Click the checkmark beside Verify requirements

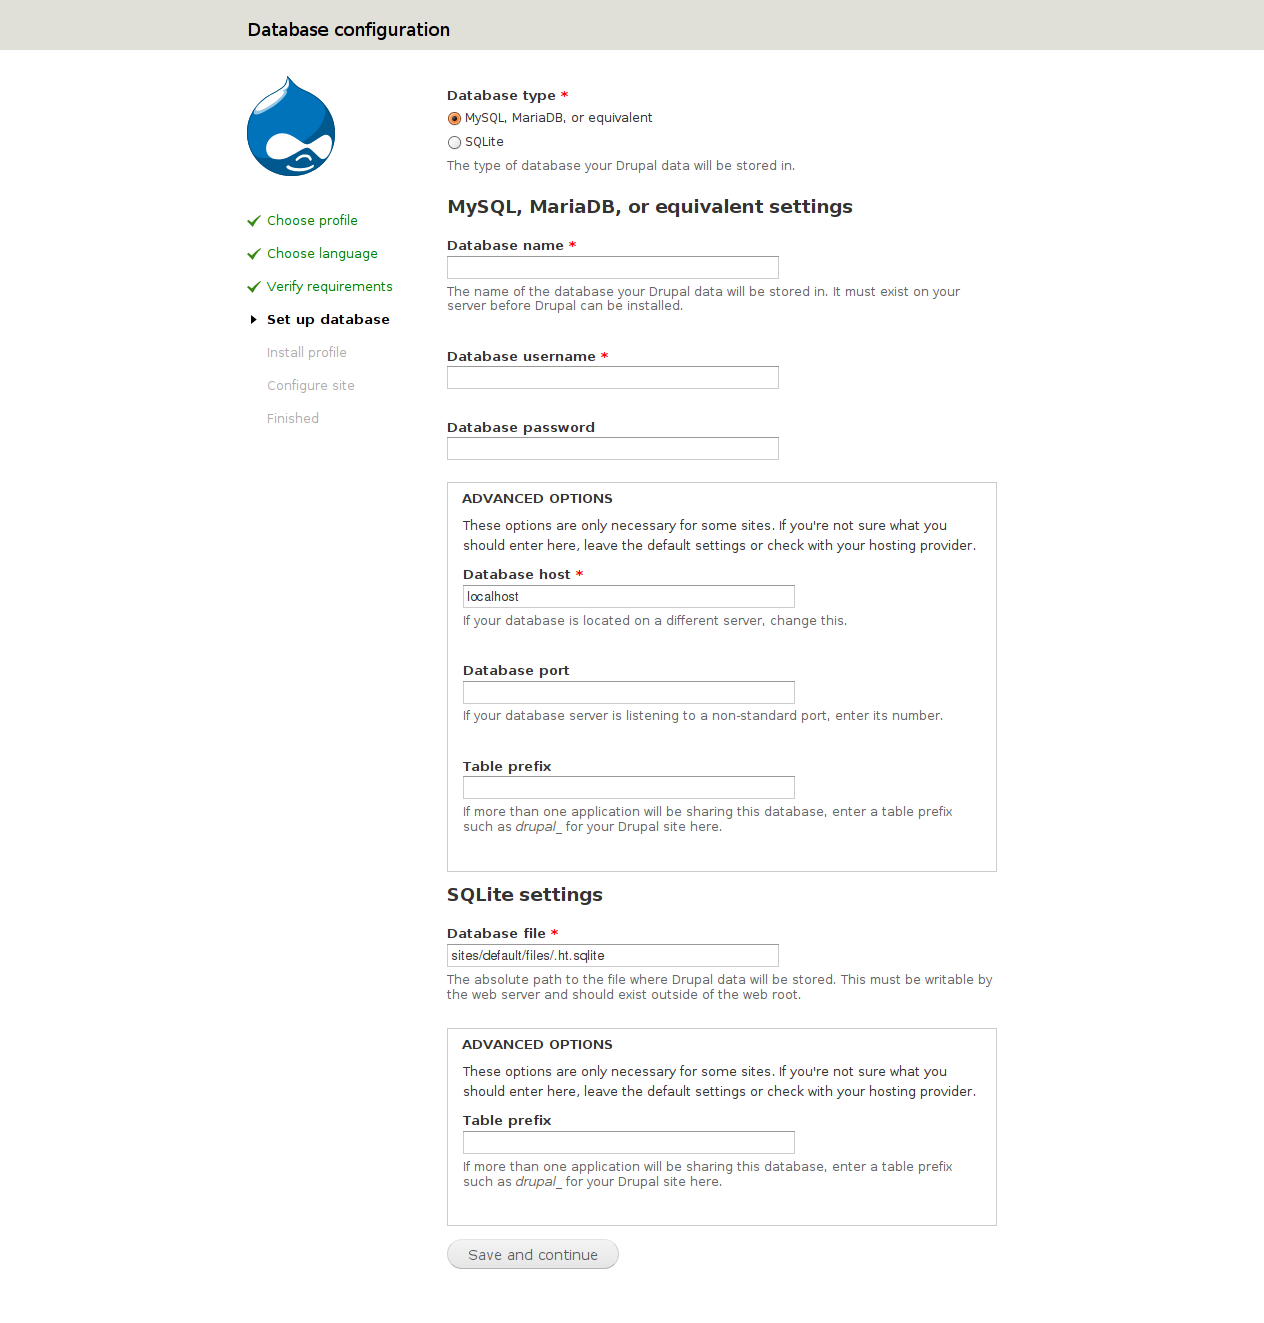[254, 287]
